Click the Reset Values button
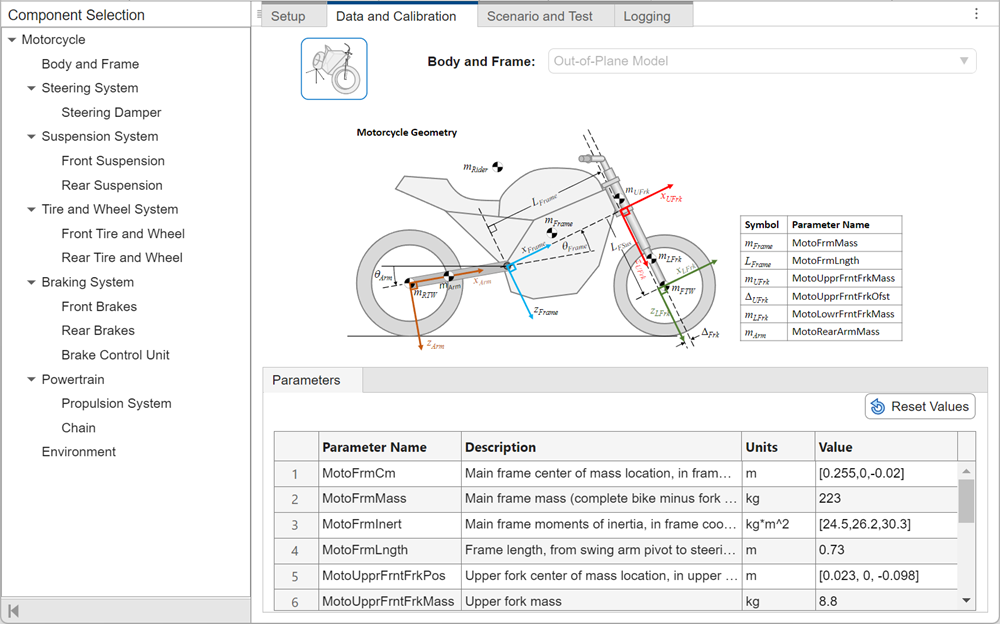 point(919,406)
